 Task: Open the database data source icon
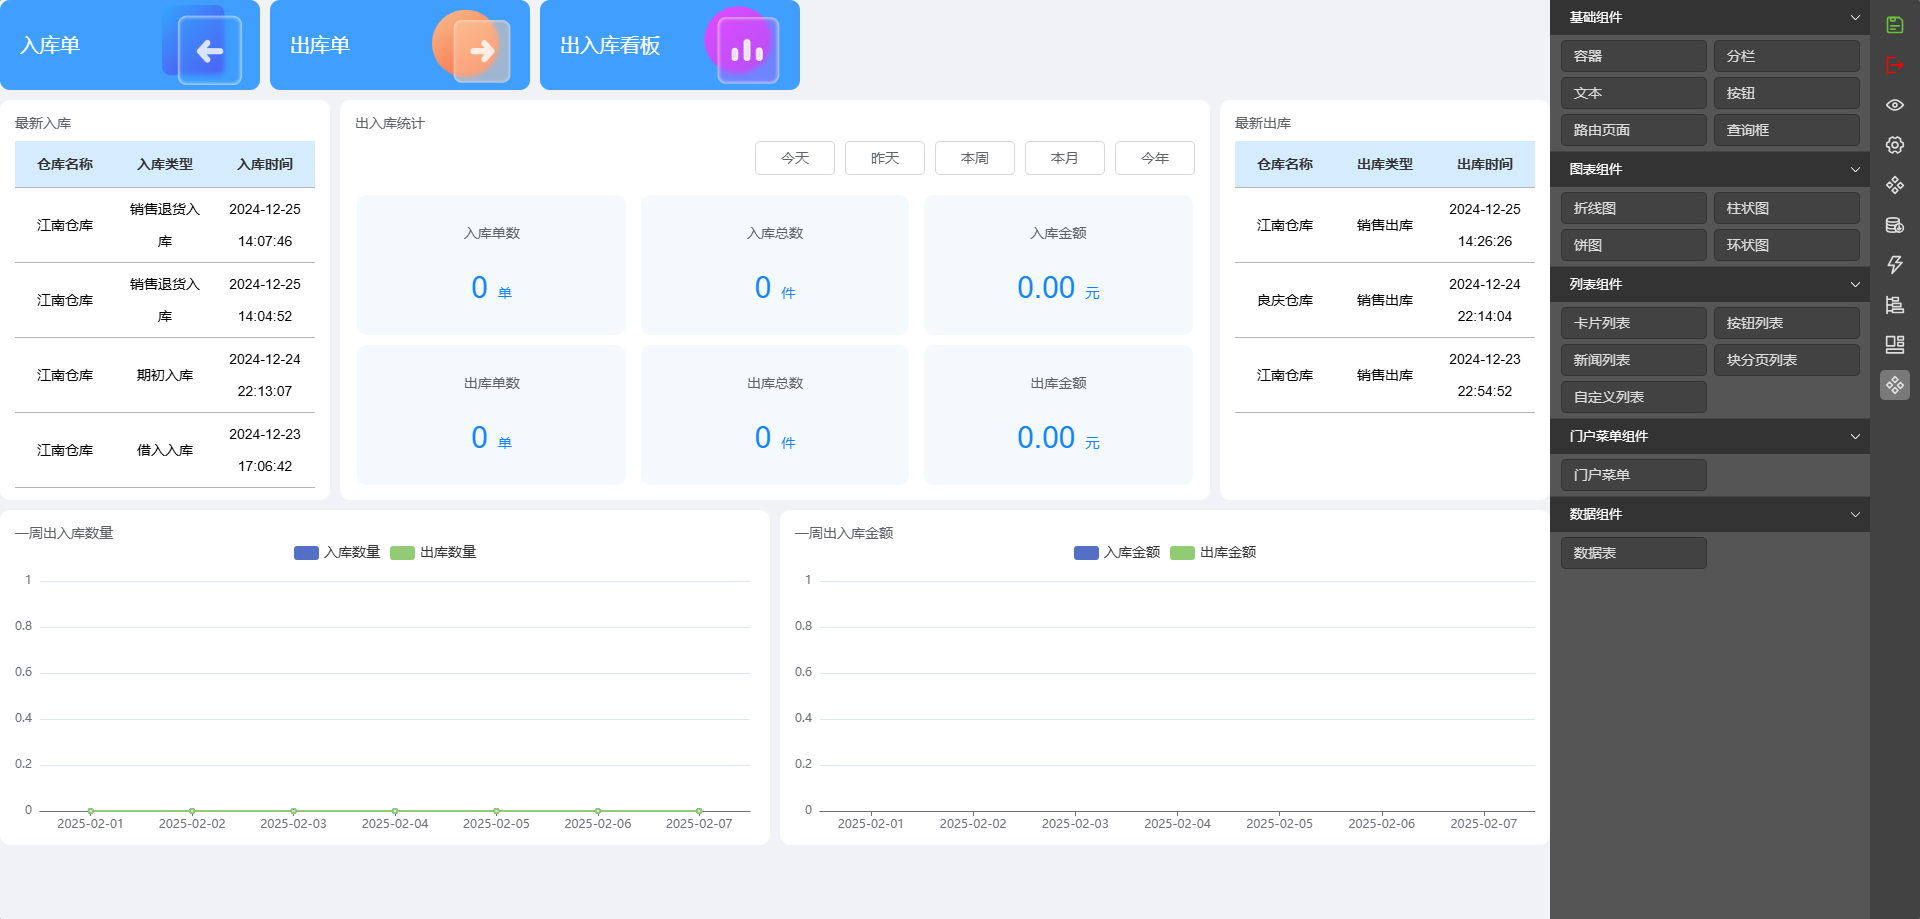coord(1894,225)
